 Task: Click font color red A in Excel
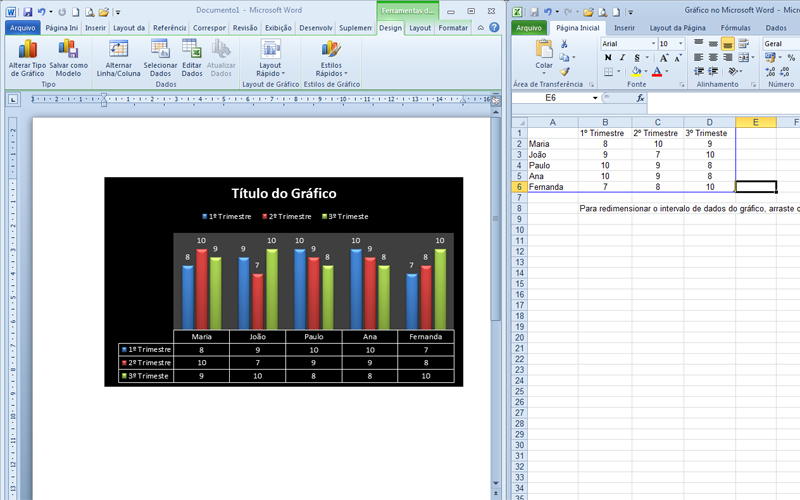[x=657, y=71]
